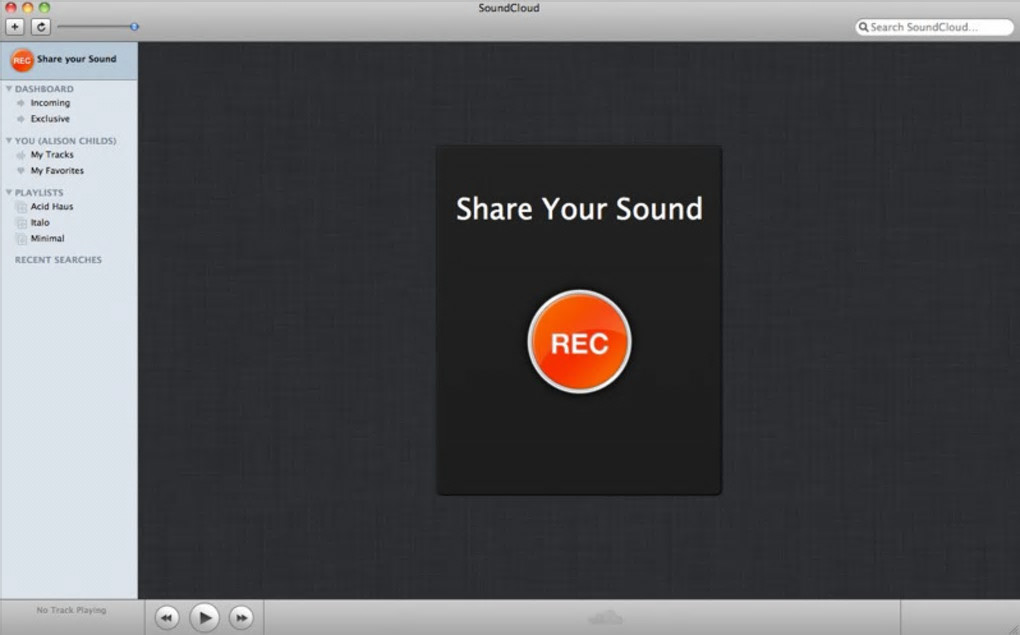Skip back with the rewind button
The width and height of the screenshot is (1020, 635).
point(167,617)
